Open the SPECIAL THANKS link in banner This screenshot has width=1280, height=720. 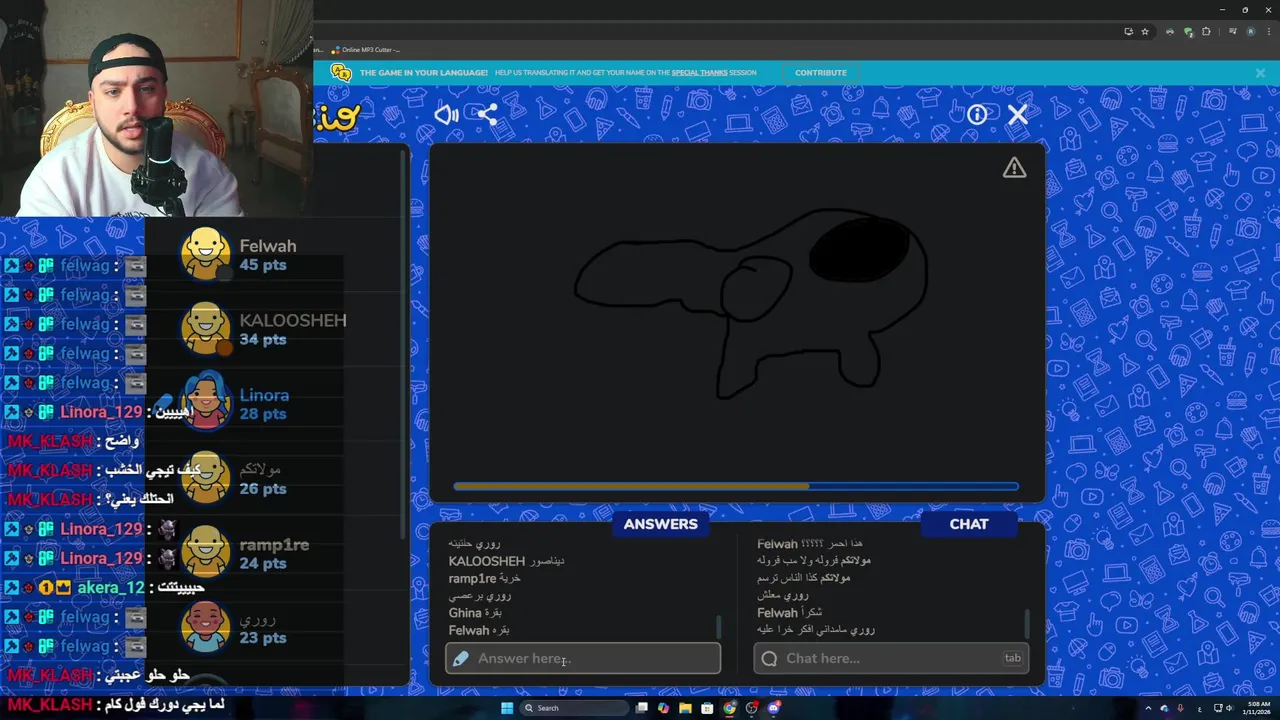700,73
